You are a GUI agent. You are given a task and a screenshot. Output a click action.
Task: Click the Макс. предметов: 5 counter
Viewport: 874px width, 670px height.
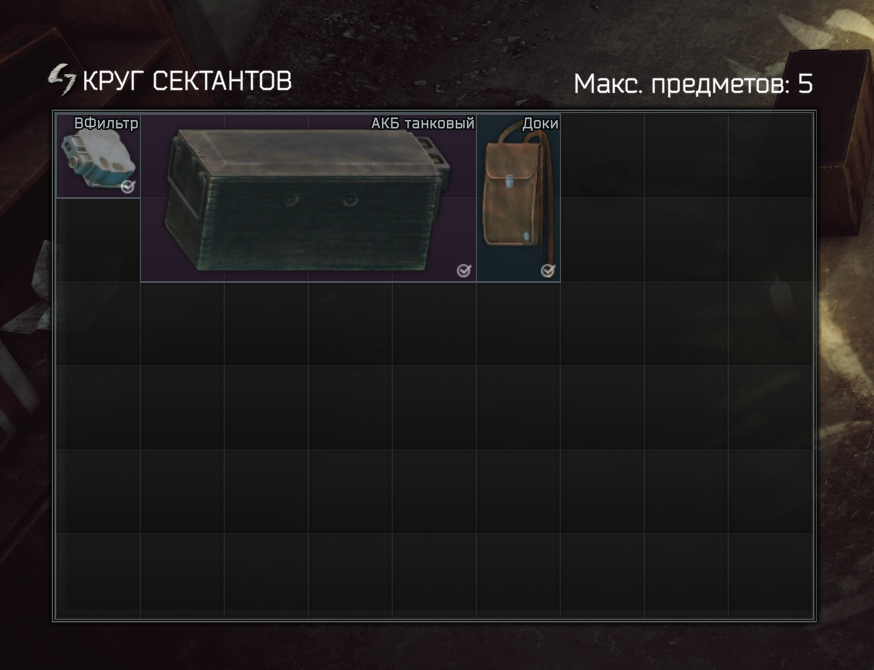[693, 84]
